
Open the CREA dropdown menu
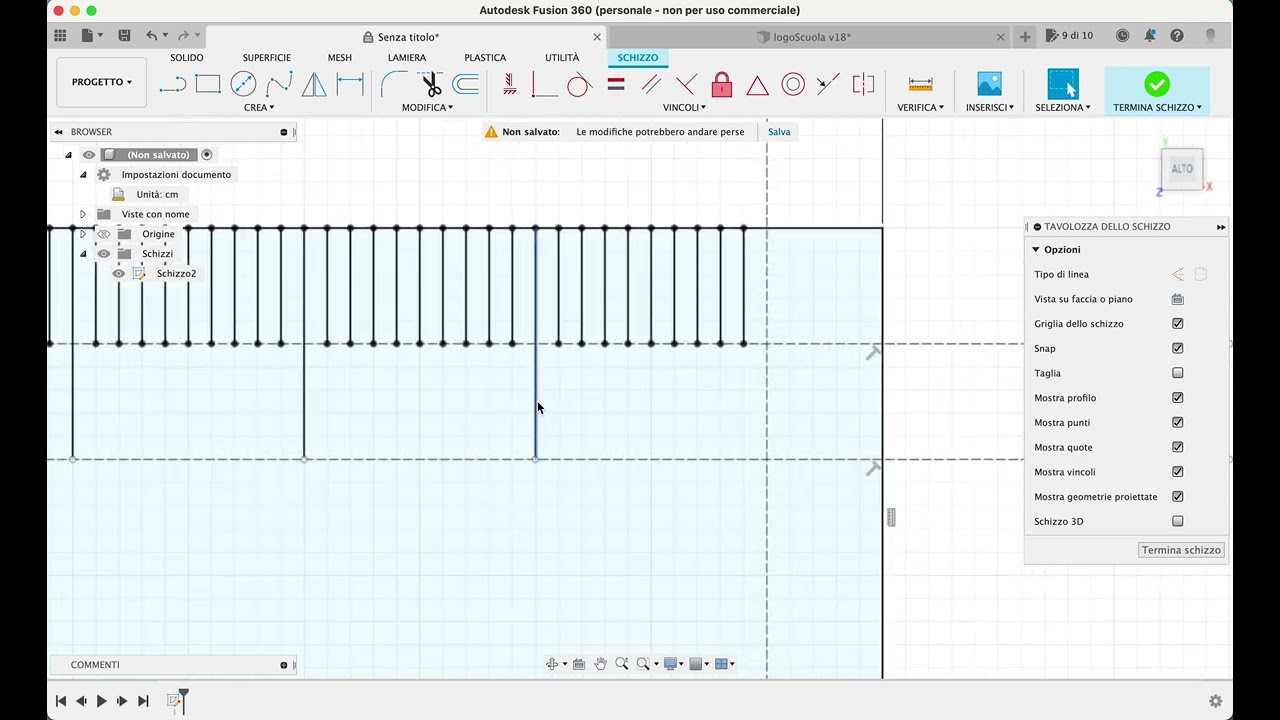259,107
